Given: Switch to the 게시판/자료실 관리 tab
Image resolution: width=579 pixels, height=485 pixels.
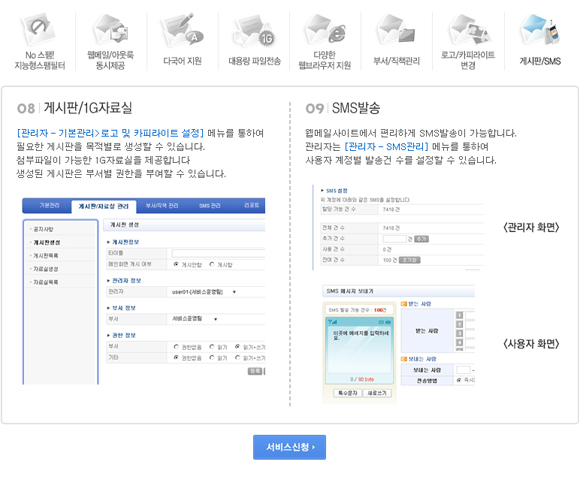Looking at the screenshot, I should tap(103, 206).
